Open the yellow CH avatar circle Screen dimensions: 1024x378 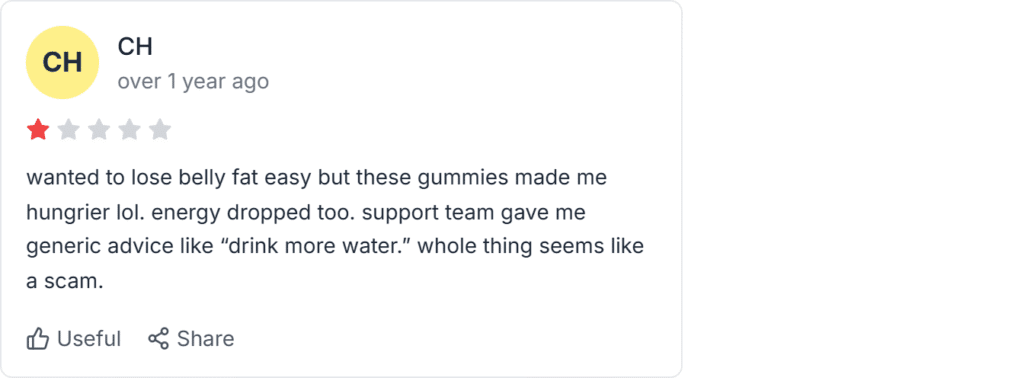tap(62, 63)
